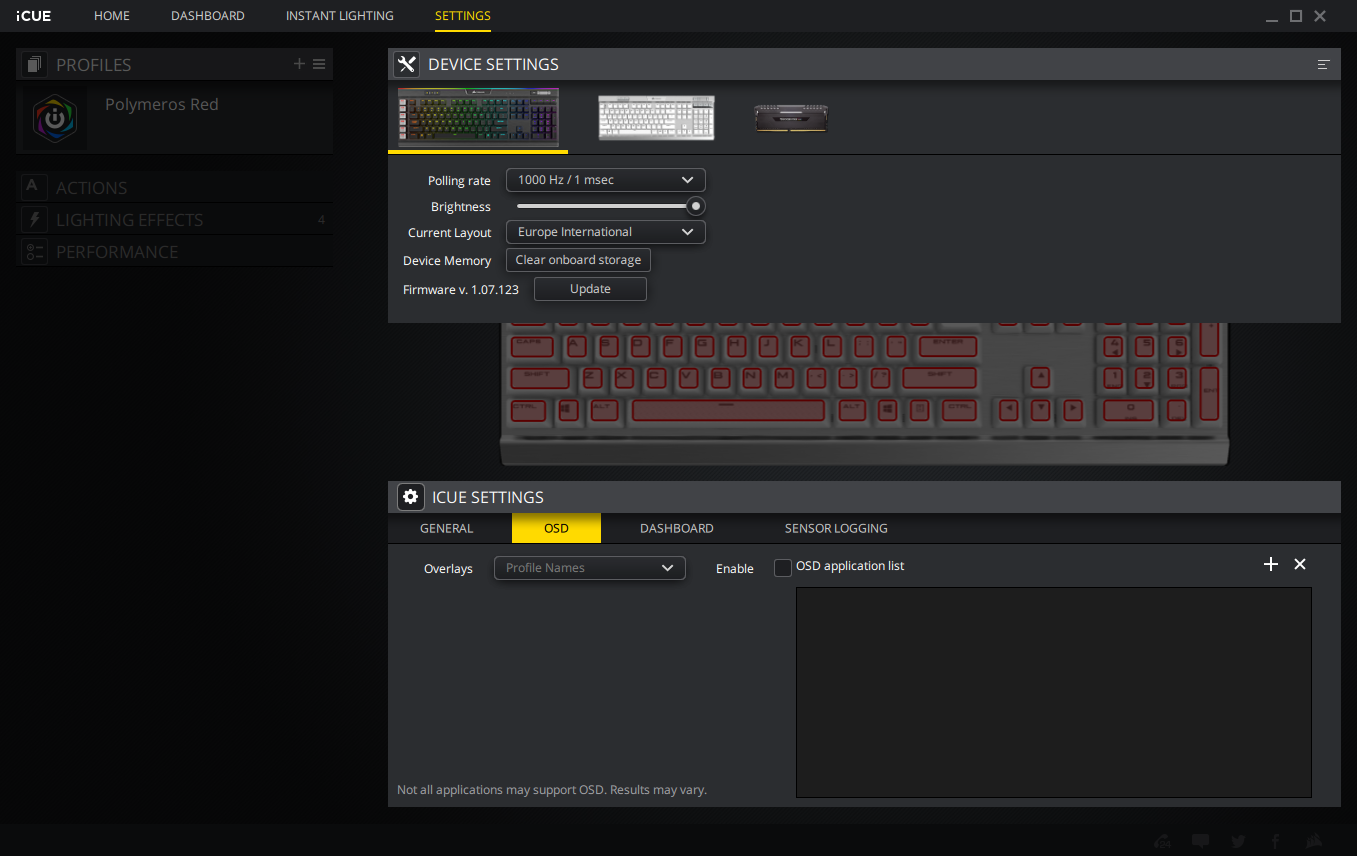Open the INSTANT LIGHTING tab
The image size is (1357, 856).
coord(340,16)
